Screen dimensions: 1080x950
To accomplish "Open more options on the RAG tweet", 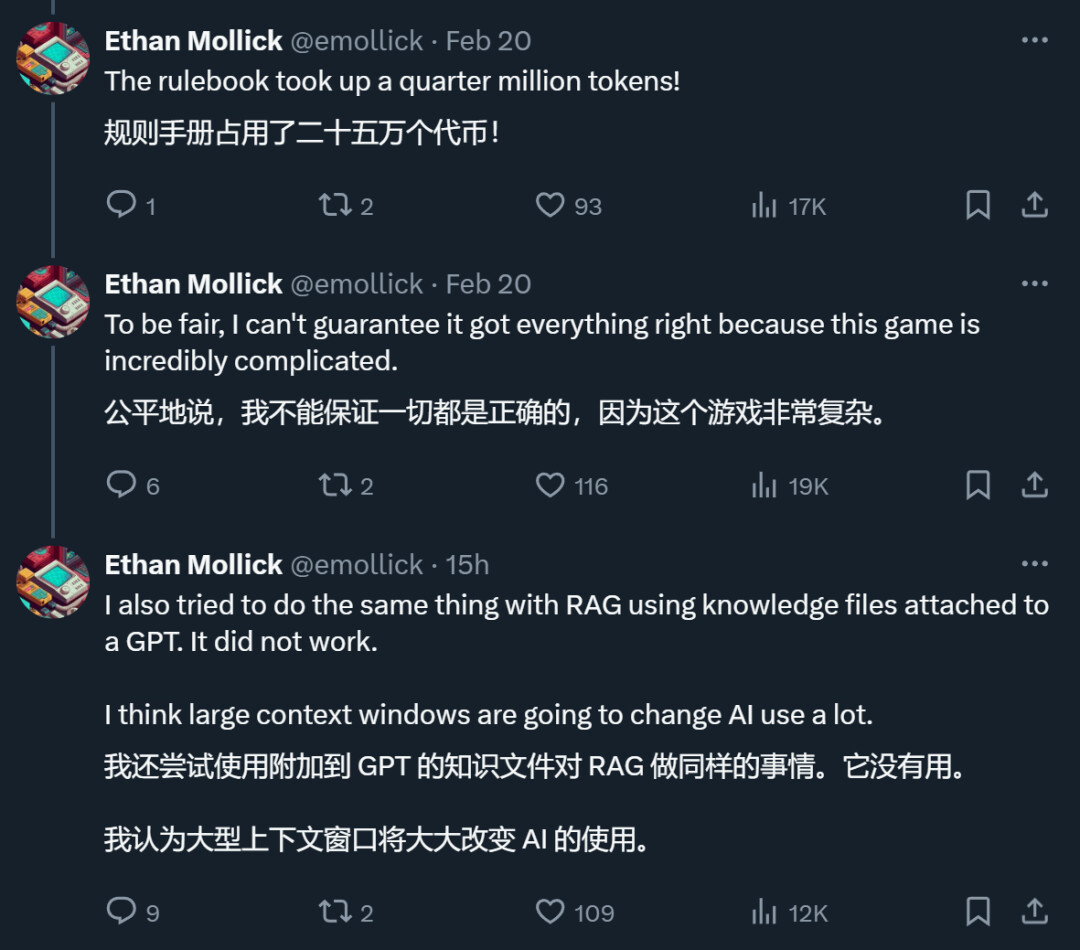I will [x=1034, y=564].
